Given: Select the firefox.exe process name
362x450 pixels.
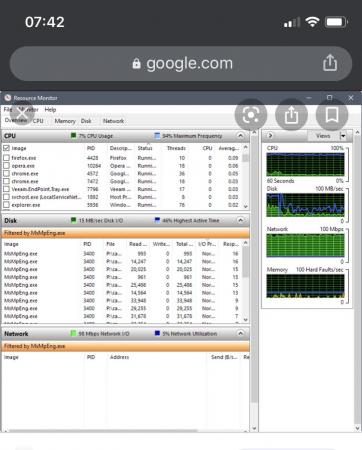Looking at the screenshot, I should coord(24,158).
